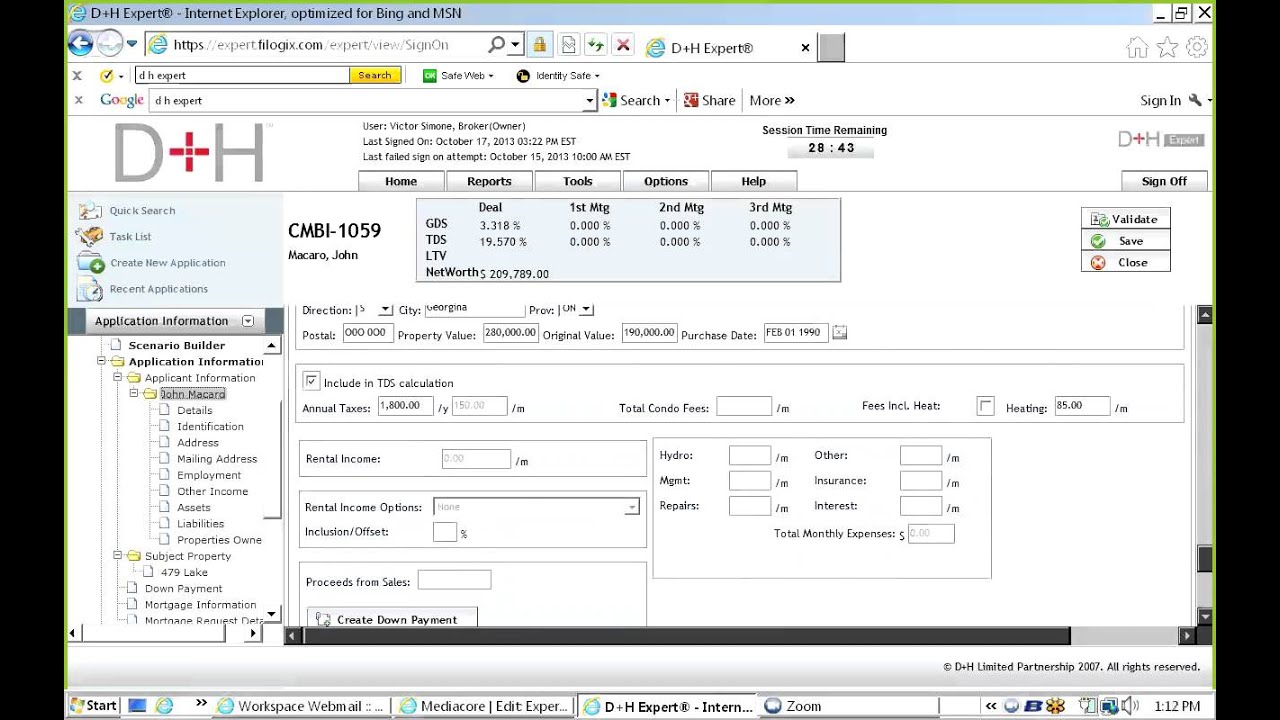Click the Validate icon
The image size is (1280, 720).
tap(1099, 219)
